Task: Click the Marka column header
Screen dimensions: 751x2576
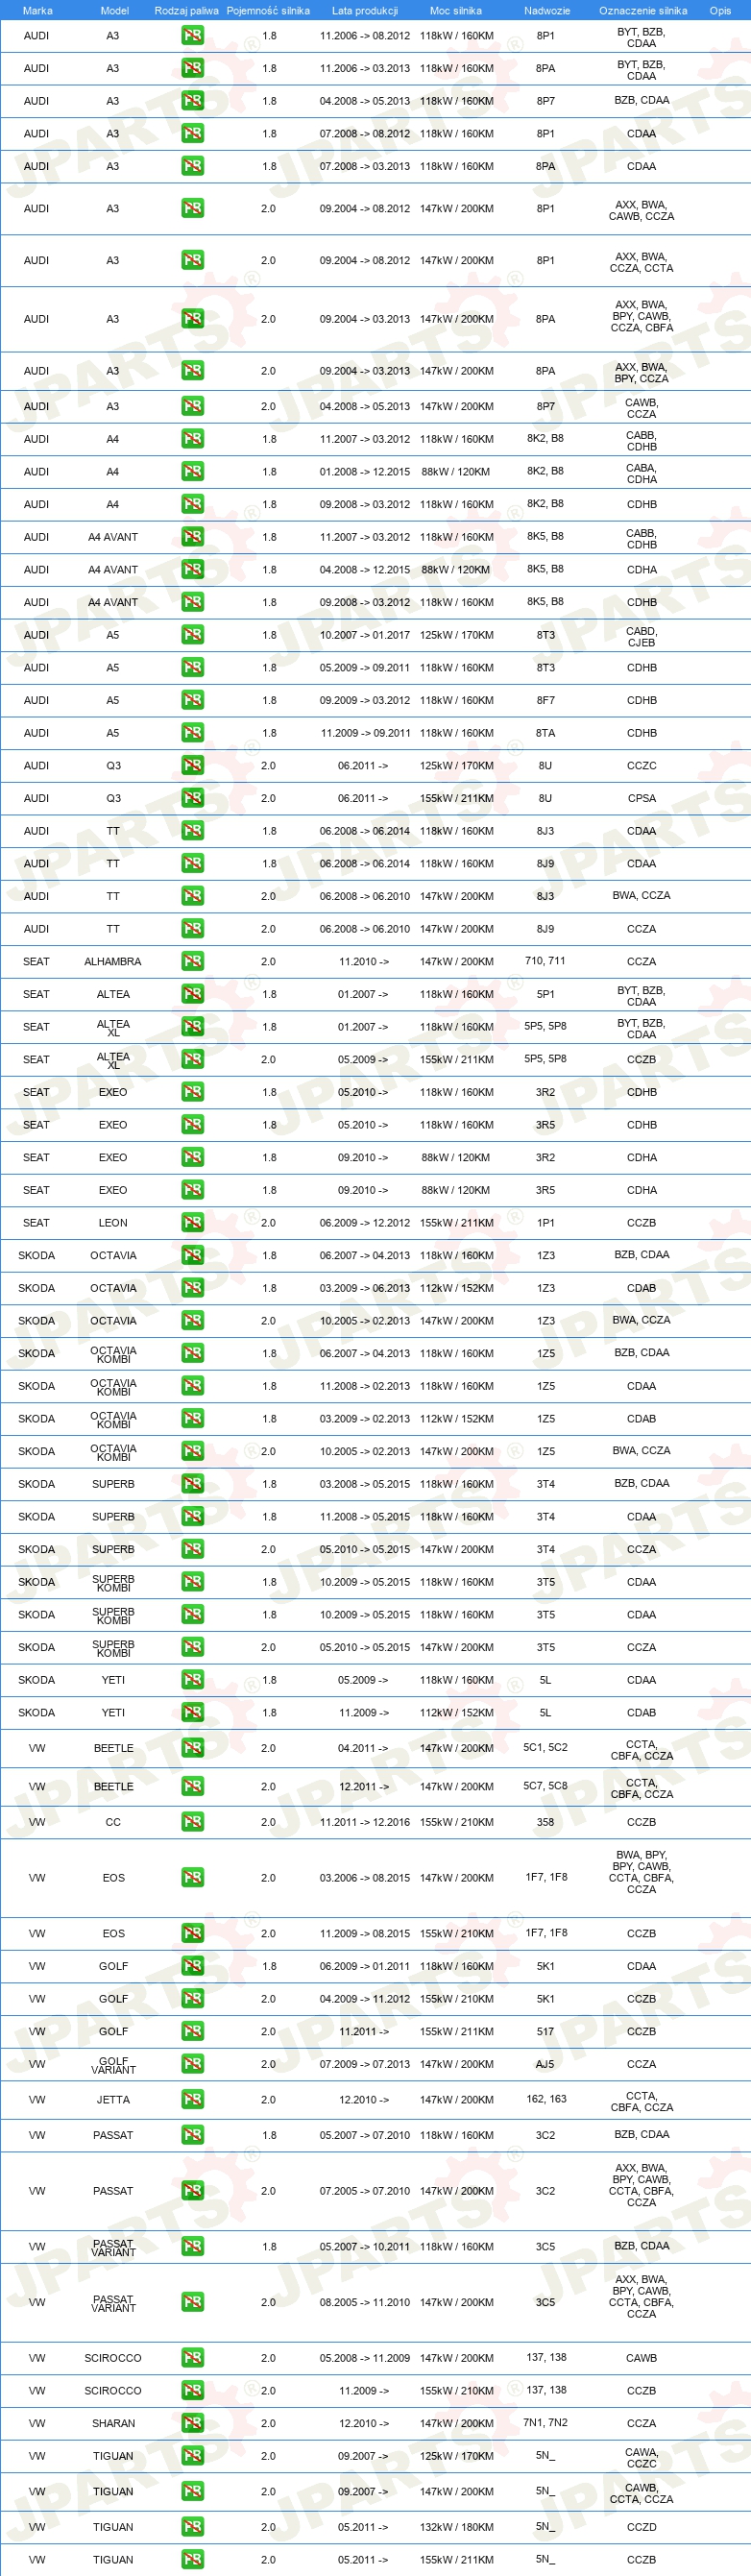Action: coord(37,10)
